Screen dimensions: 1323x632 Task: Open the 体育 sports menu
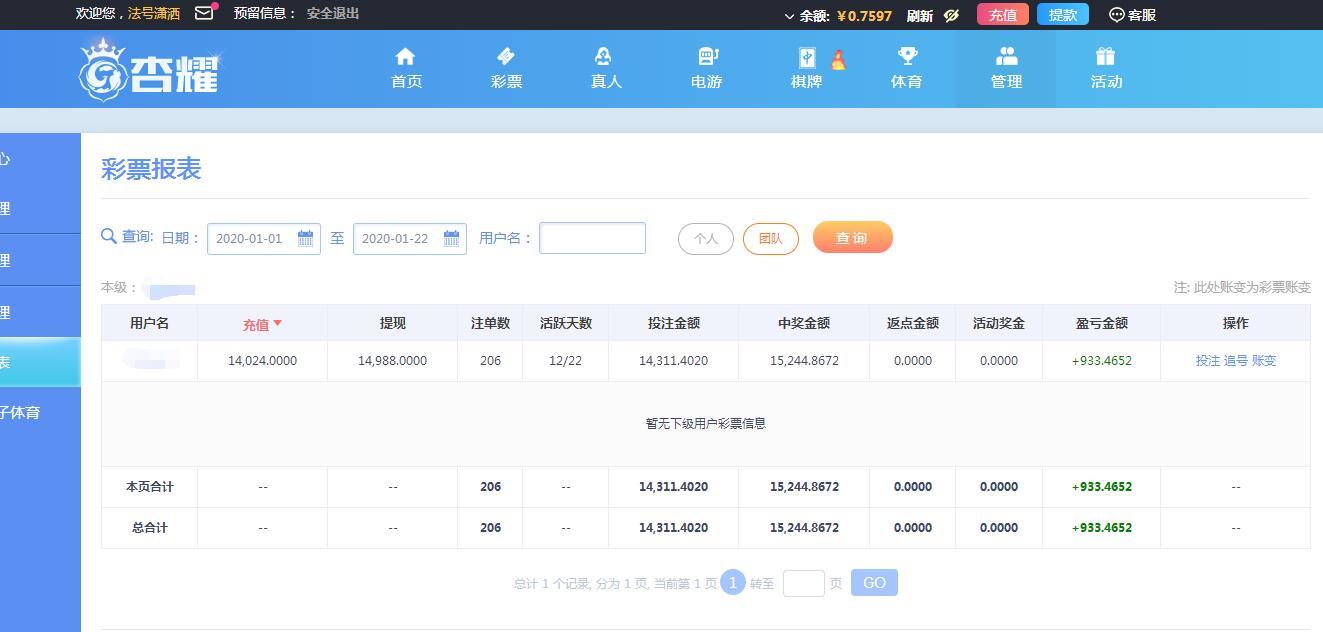click(x=906, y=69)
